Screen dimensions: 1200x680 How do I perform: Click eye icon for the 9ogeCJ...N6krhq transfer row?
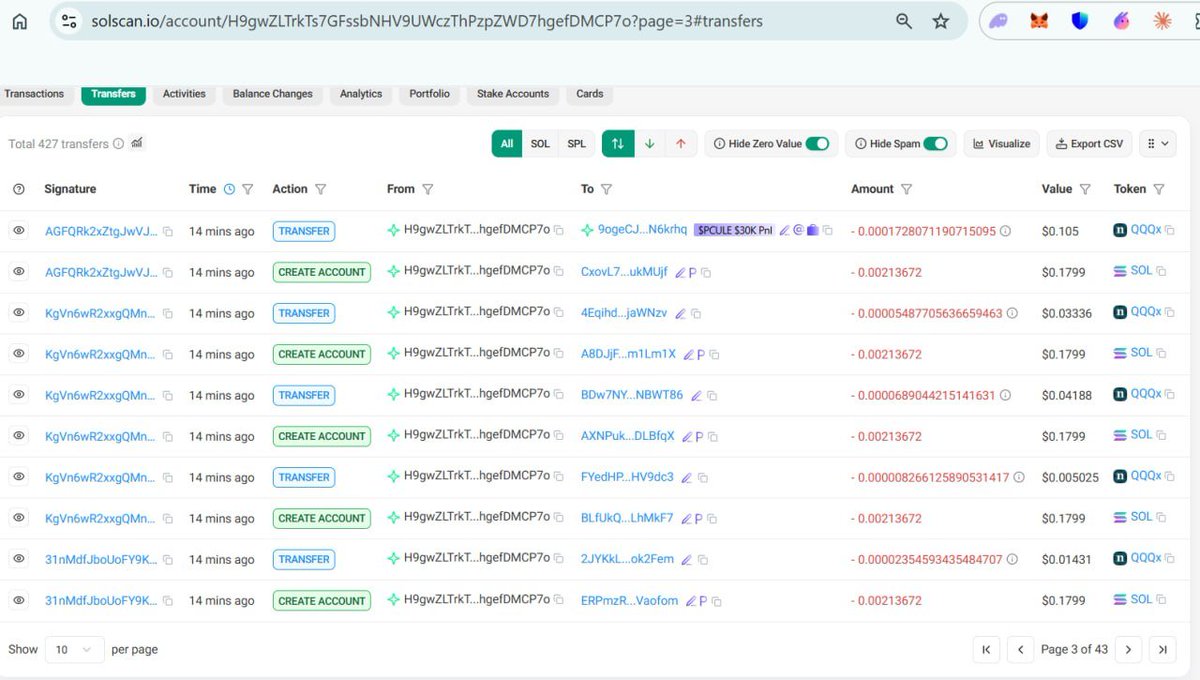tap(18, 230)
